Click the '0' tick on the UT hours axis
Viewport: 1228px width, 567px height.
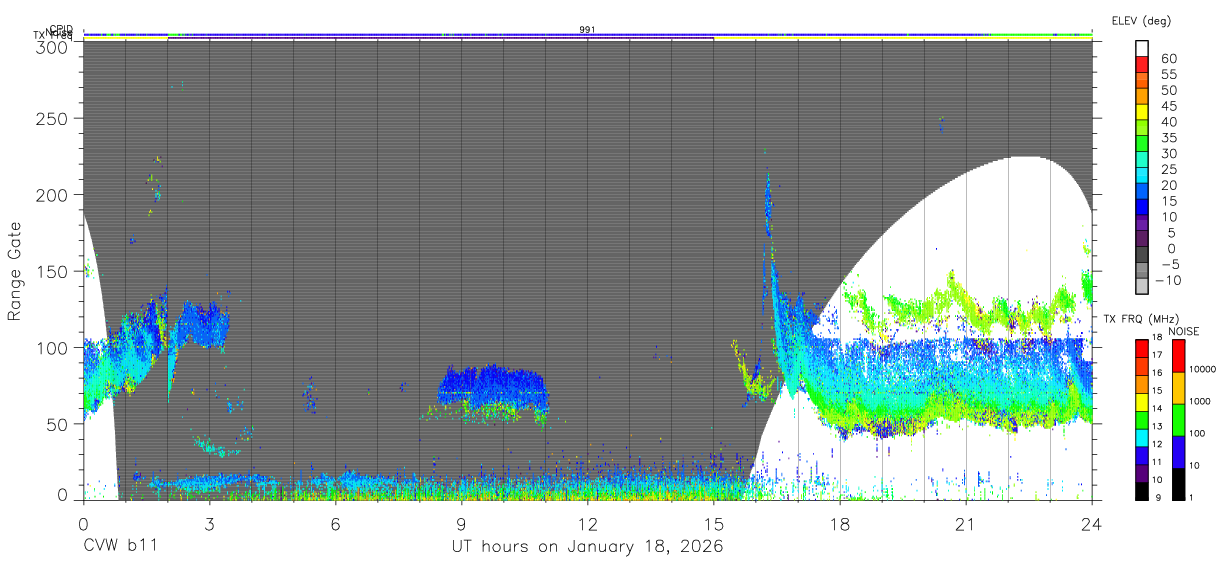pos(83,523)
